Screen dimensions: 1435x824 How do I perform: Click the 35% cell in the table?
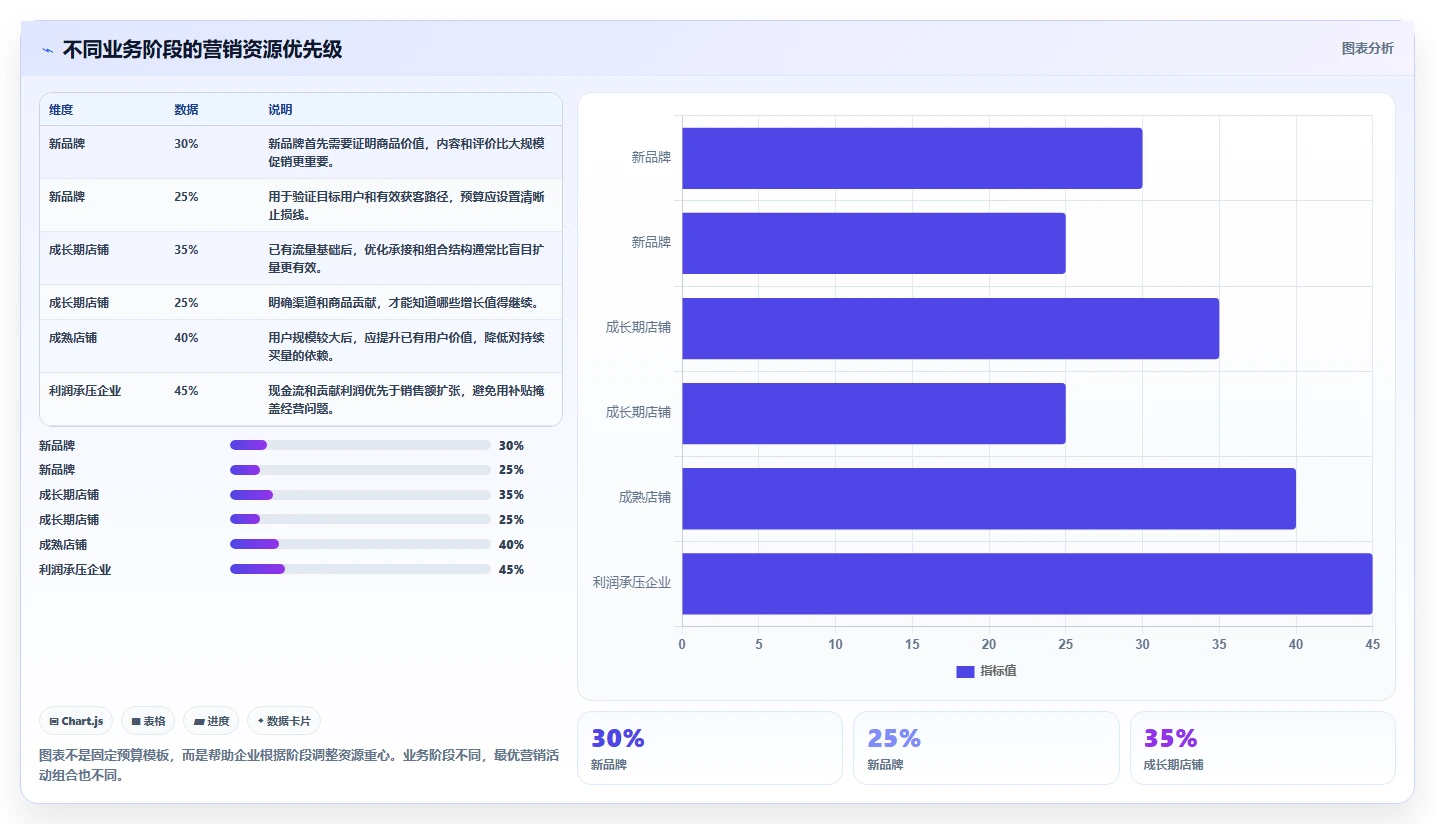(x=186, y=250)
